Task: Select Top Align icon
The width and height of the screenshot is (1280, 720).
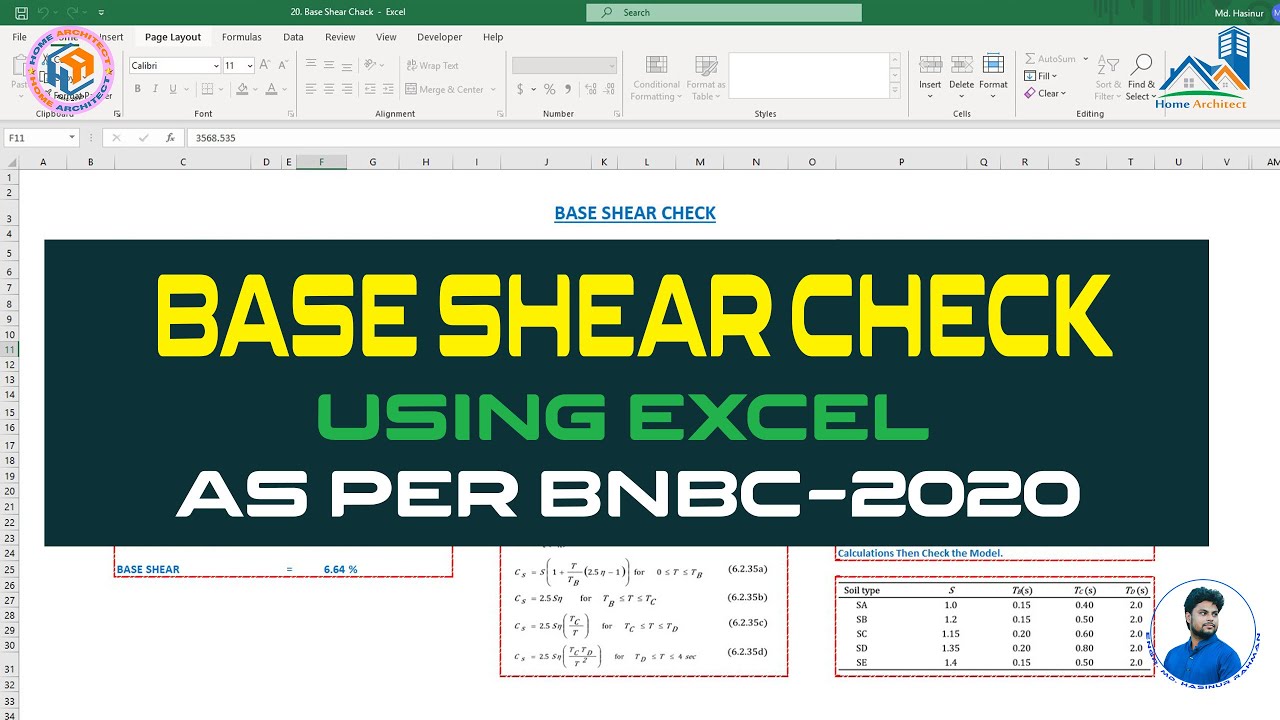Action: [311, 65]
